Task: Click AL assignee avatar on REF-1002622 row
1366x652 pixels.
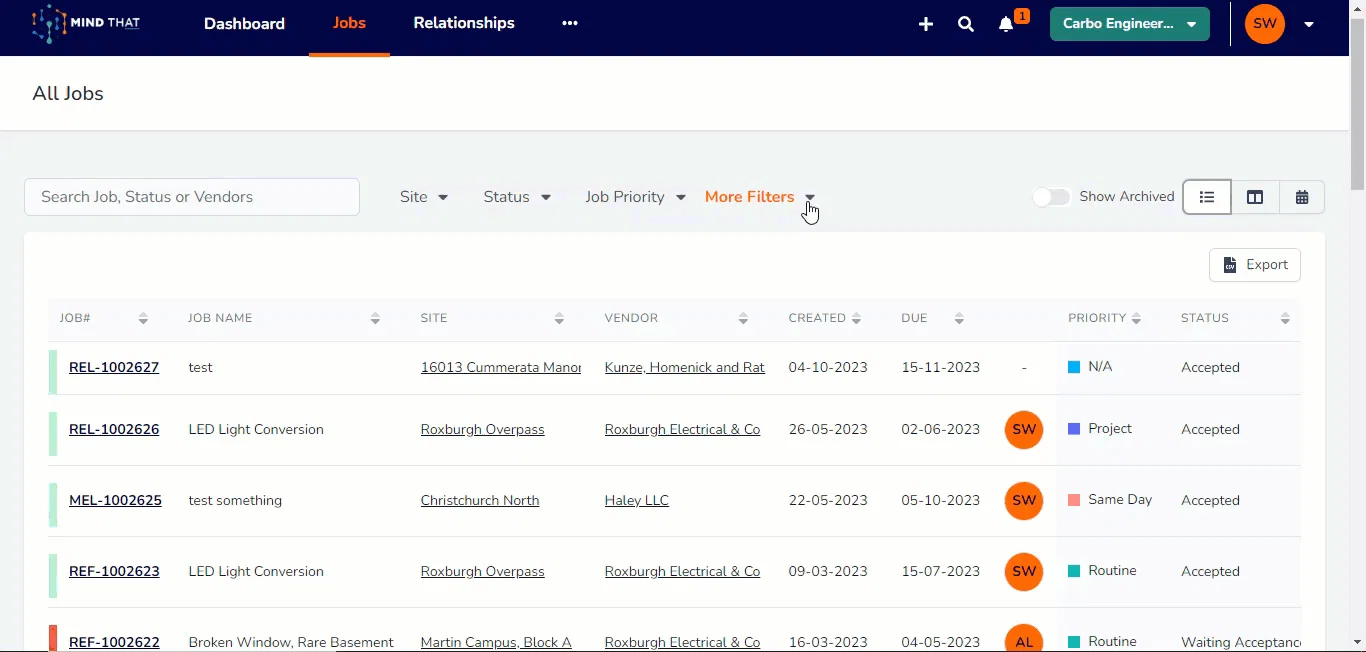Action: point(1024,638)
